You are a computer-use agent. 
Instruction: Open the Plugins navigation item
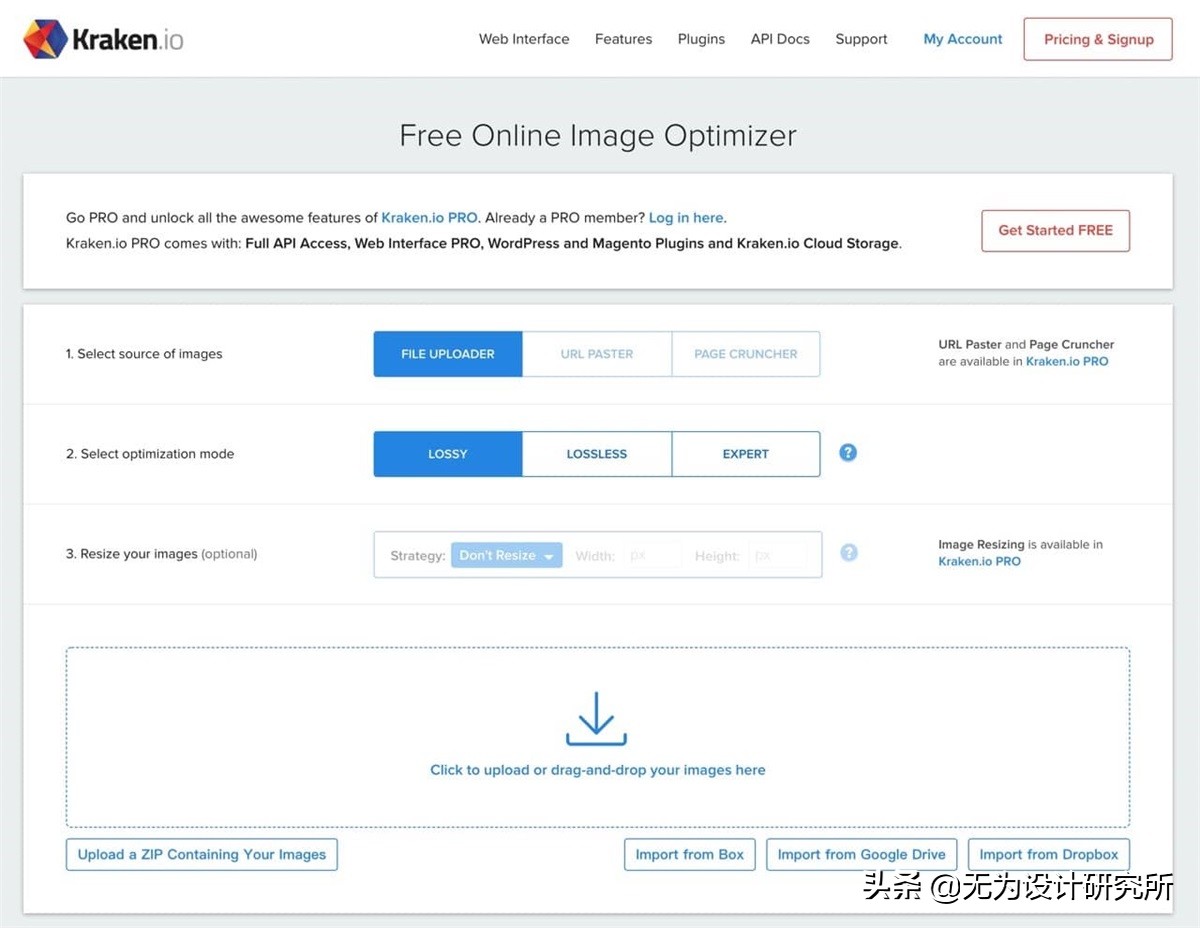pyautogui.click(x=701, y=39)
